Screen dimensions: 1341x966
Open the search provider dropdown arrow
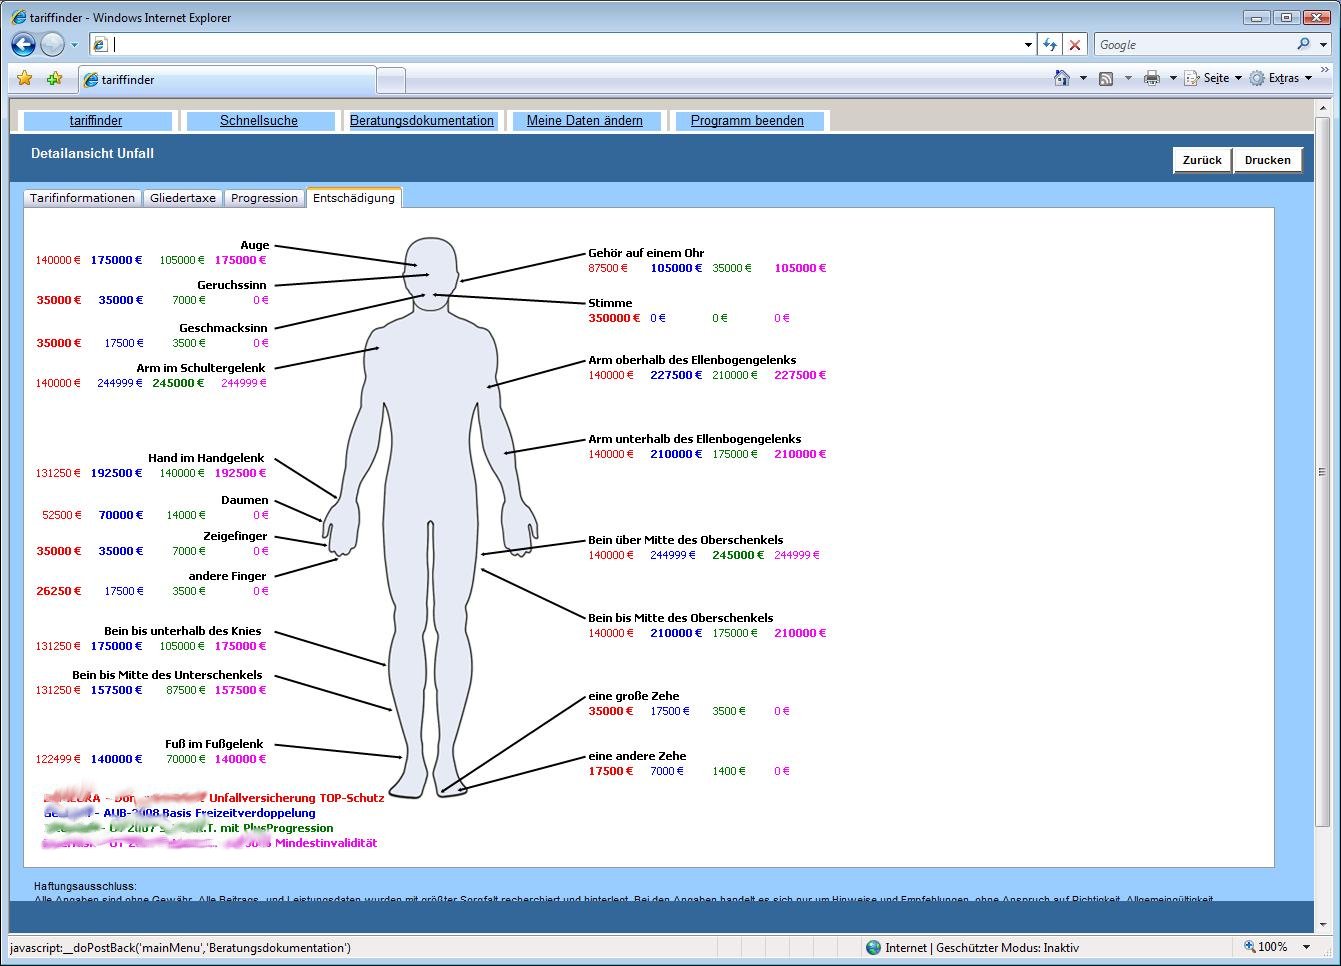click(1323, 44)
